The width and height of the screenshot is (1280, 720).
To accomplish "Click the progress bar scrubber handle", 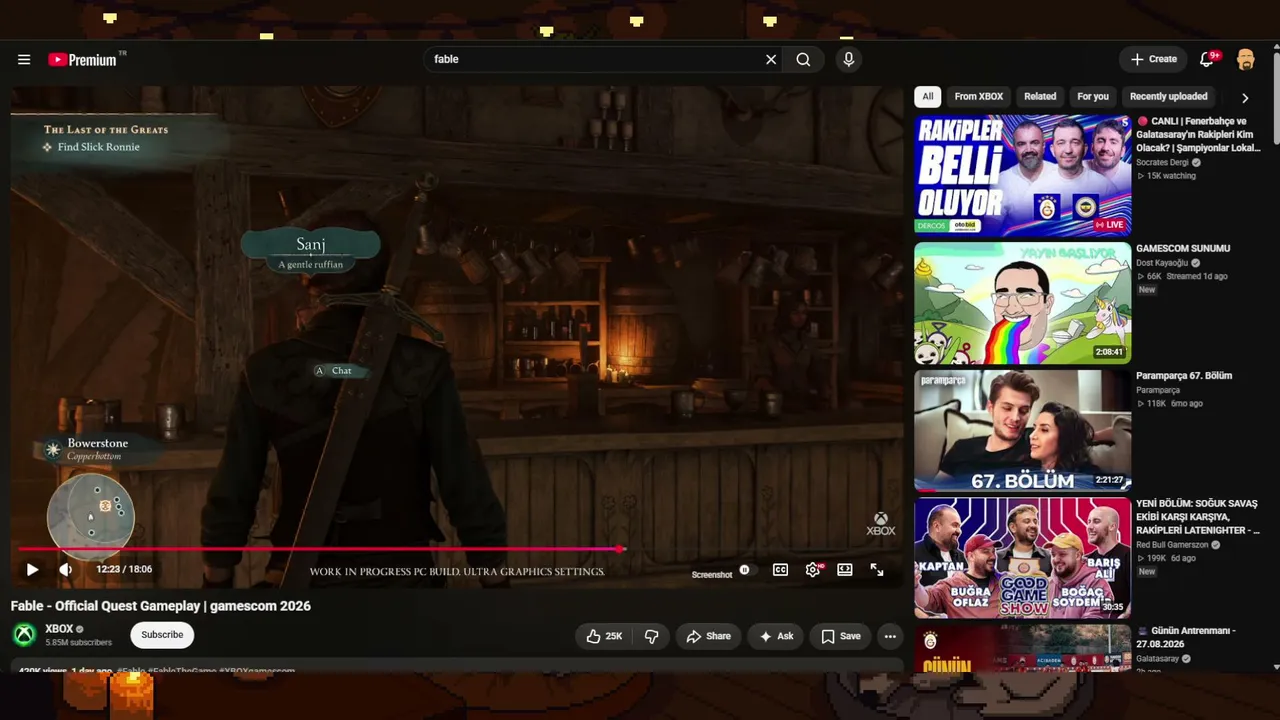I will coord(621,549).
